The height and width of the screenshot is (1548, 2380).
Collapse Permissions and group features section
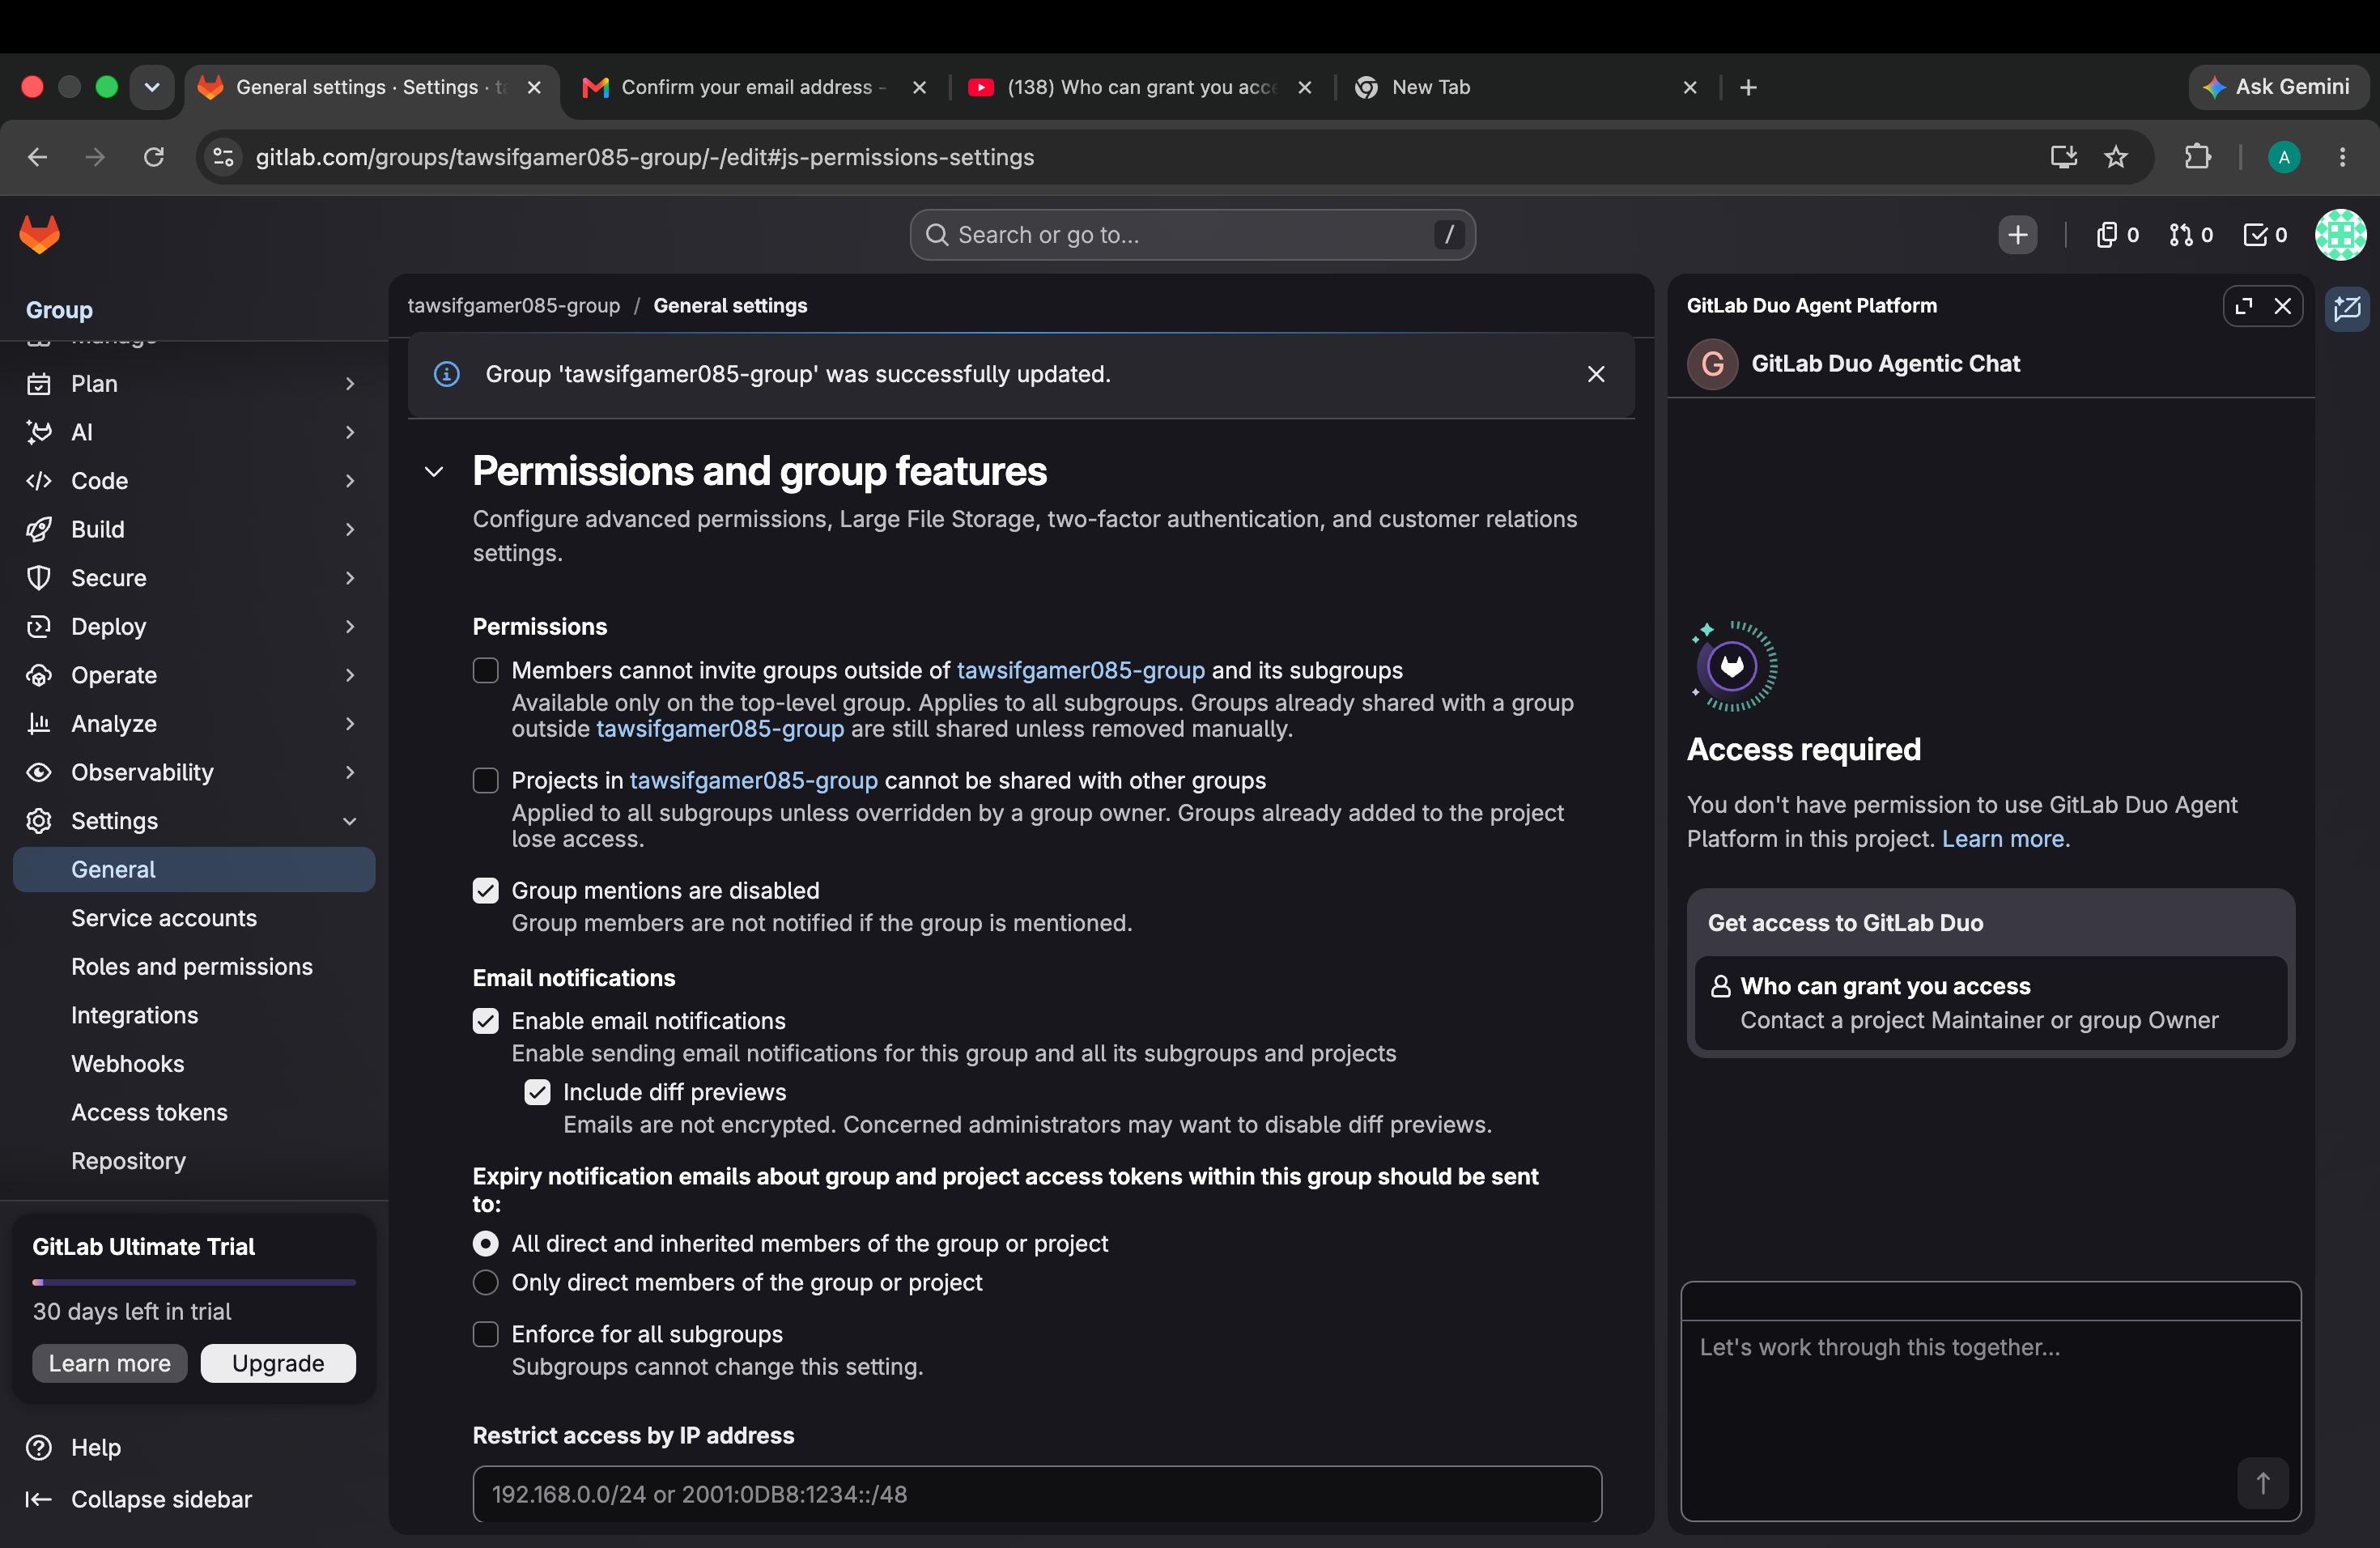(x=434, y=472)
